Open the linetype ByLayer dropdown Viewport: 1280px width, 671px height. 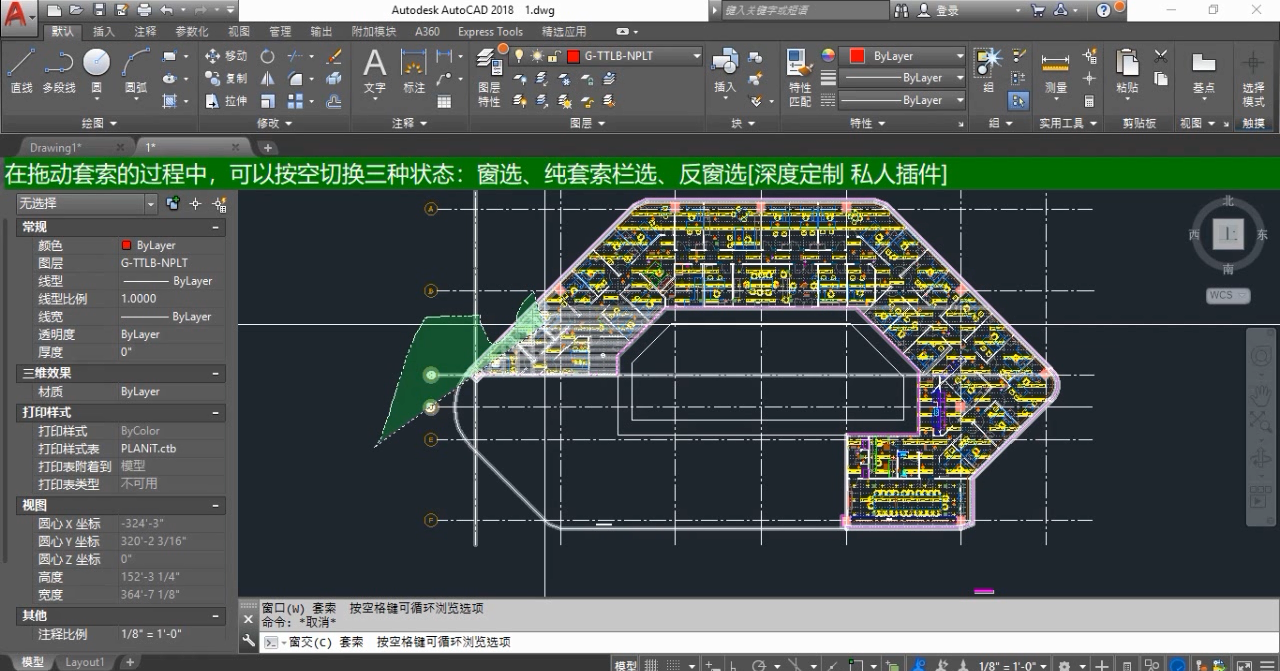(x=959, y=100)
